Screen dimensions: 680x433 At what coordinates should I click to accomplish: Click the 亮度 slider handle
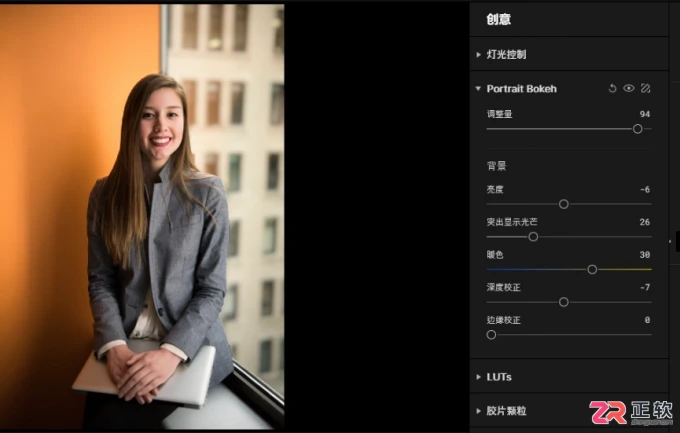click(x=564, y=204)
